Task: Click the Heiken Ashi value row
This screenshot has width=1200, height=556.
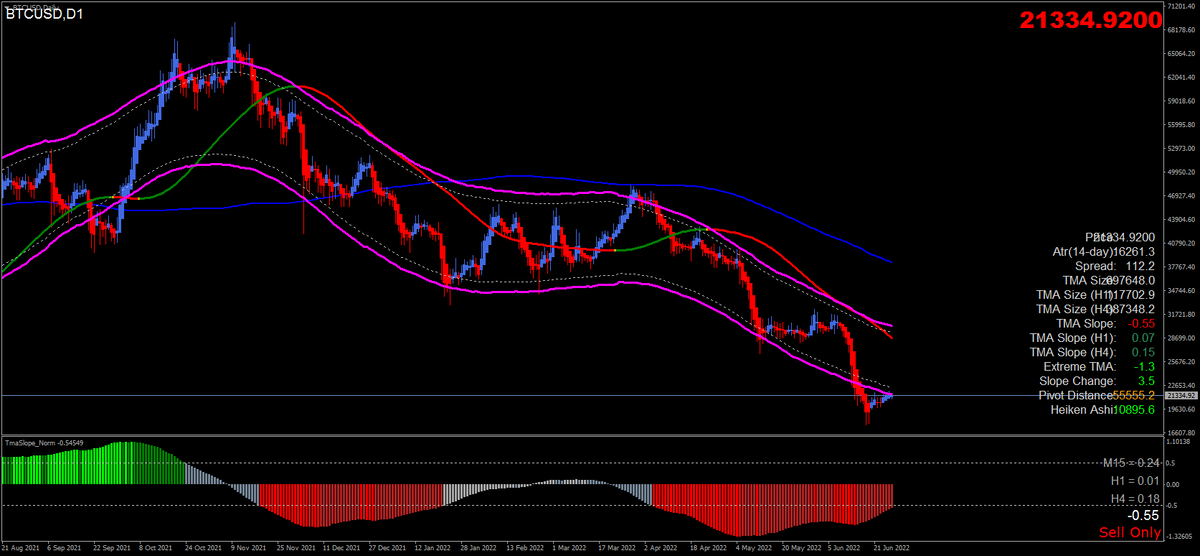Action: [x=1104, y=410]
